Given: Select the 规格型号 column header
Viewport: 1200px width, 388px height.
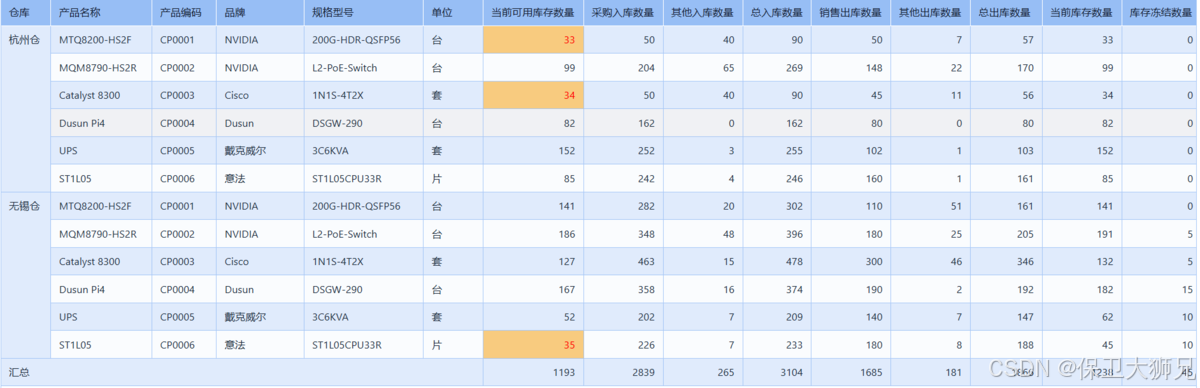Looking at the screenshot, I should tap(363, 13).
